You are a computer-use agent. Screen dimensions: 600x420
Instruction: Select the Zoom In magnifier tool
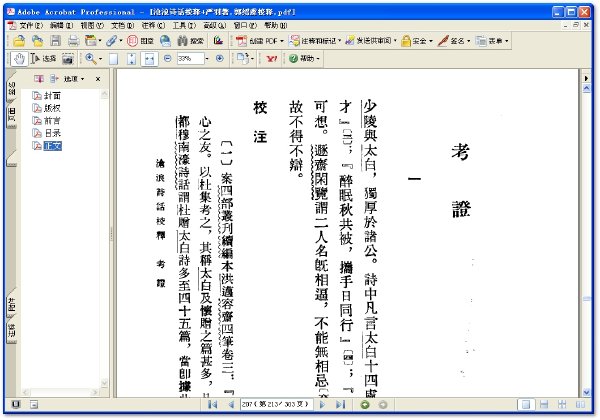coord(91,59)
